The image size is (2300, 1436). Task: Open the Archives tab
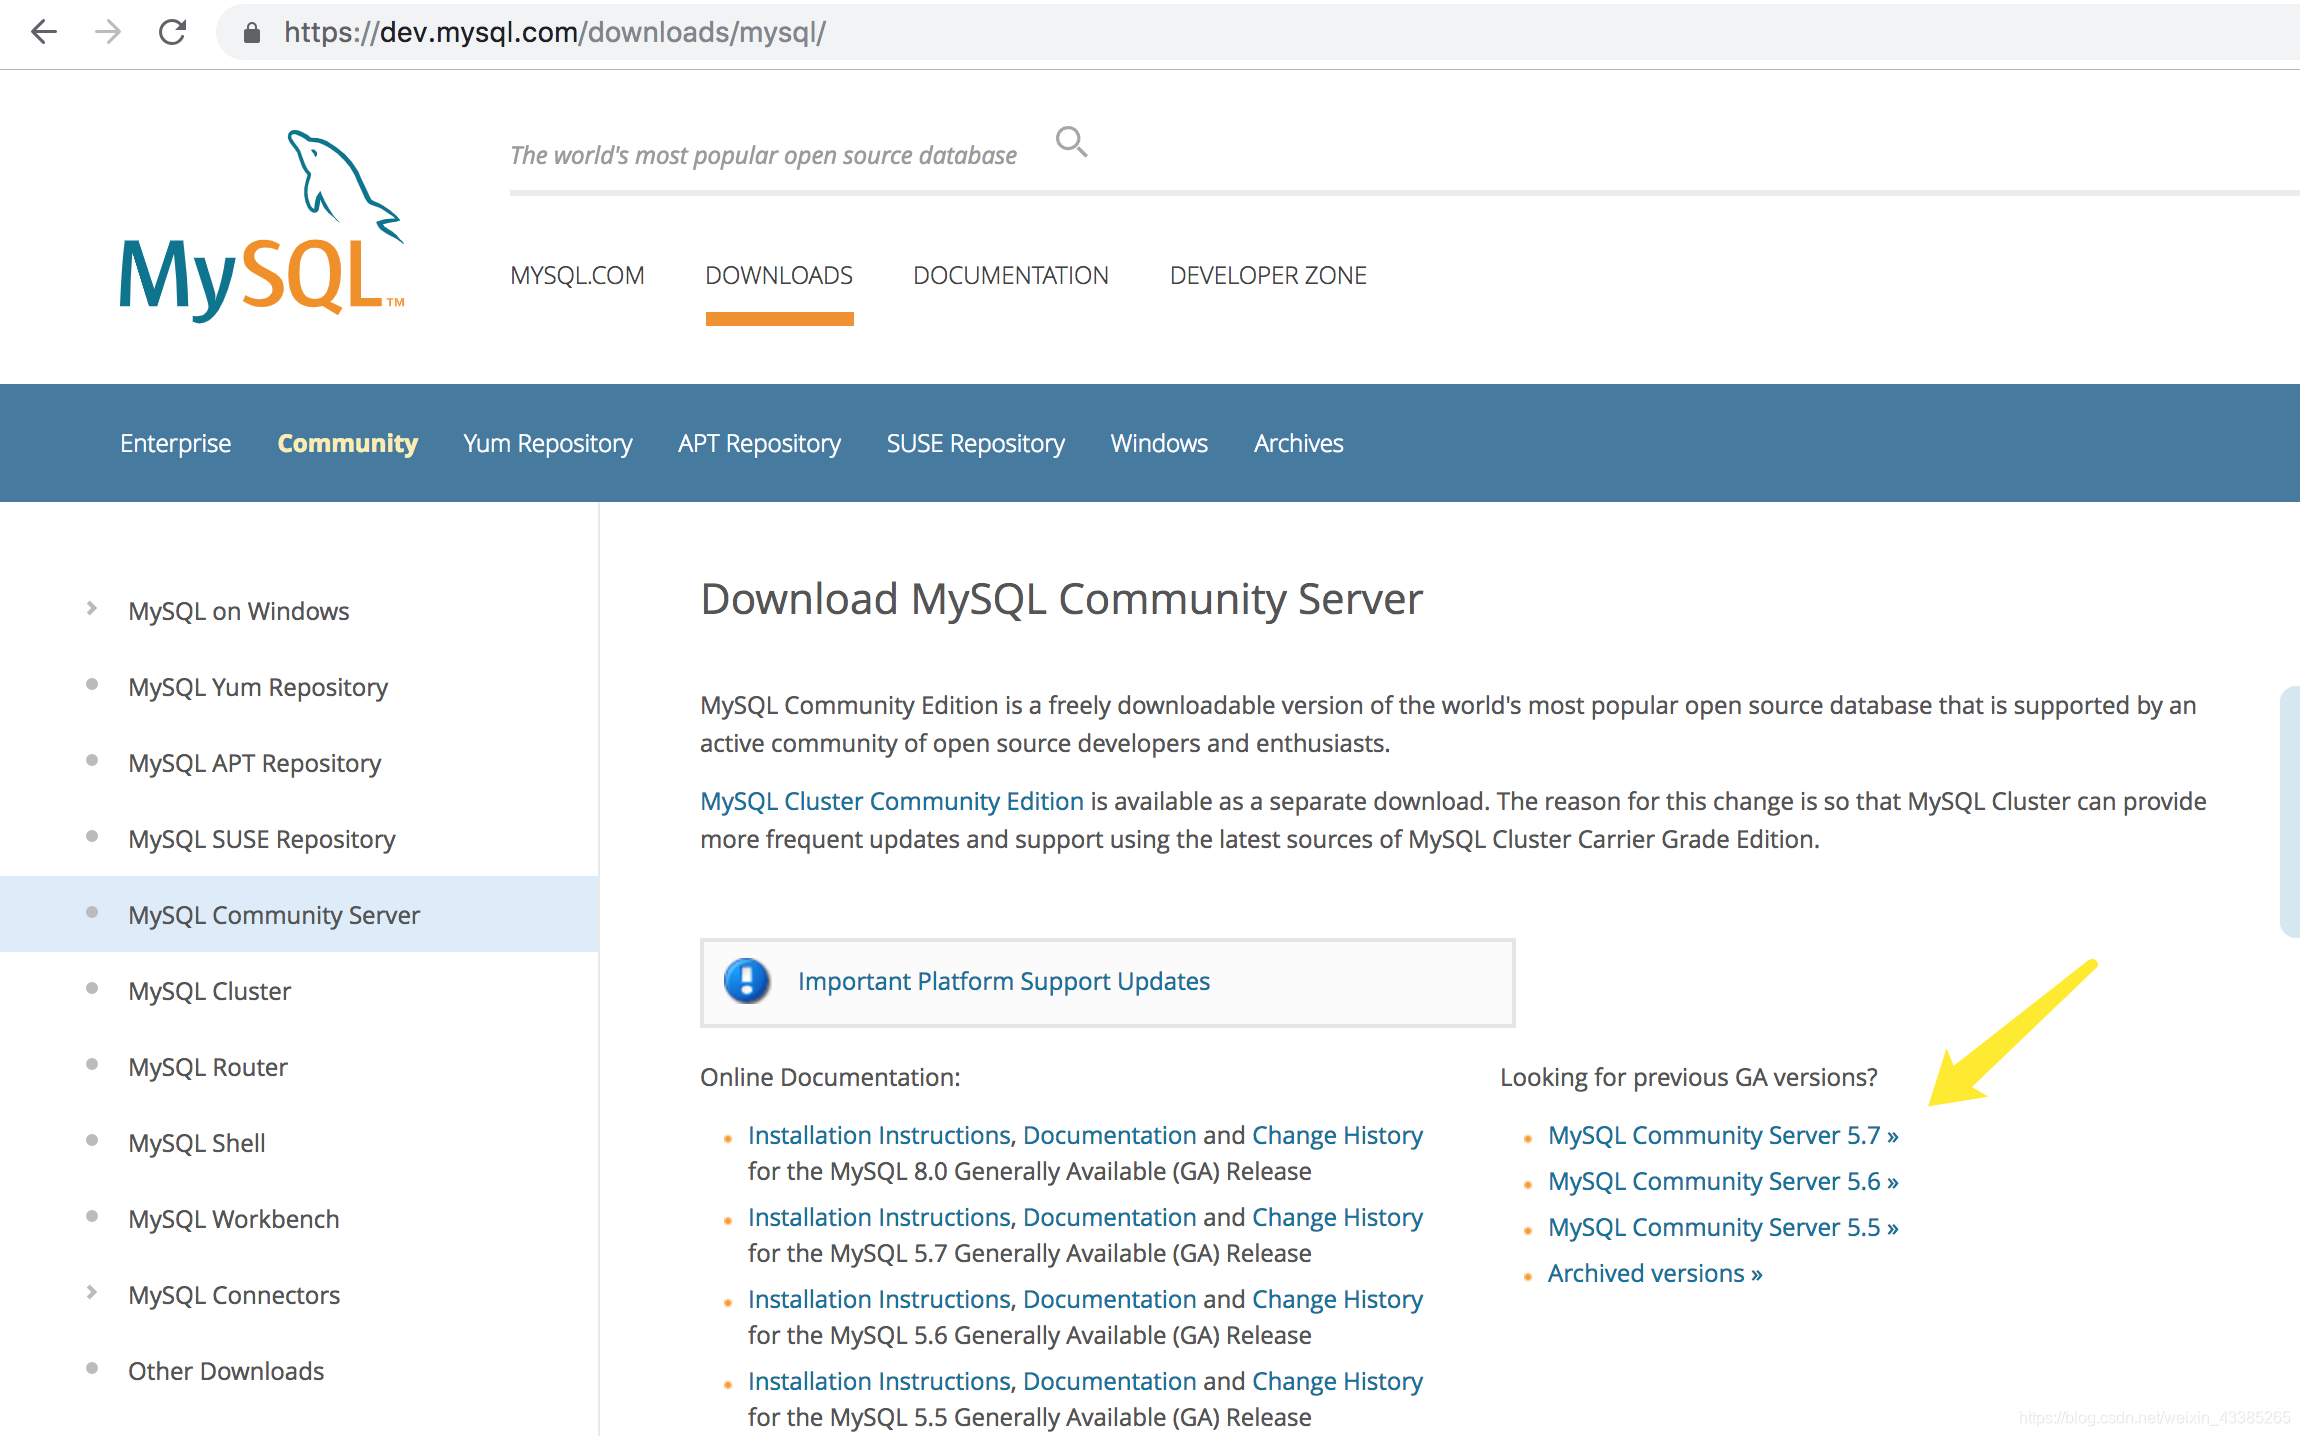[1298, 443]
